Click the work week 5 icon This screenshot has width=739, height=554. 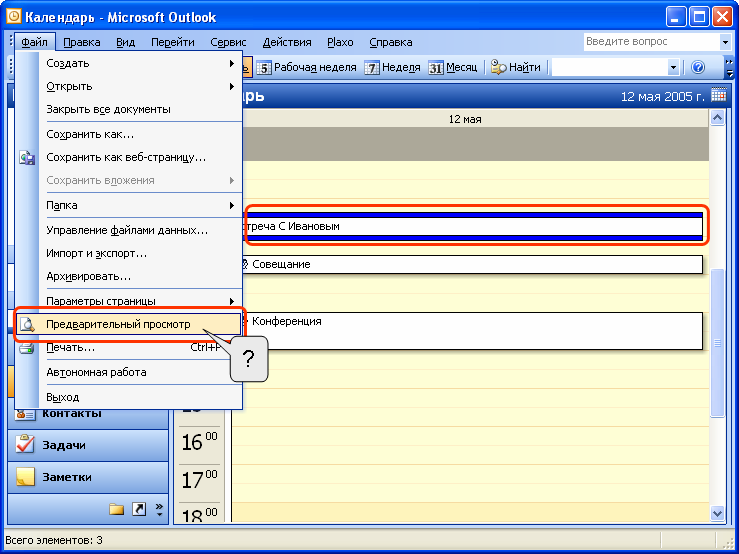click(264, 68)
